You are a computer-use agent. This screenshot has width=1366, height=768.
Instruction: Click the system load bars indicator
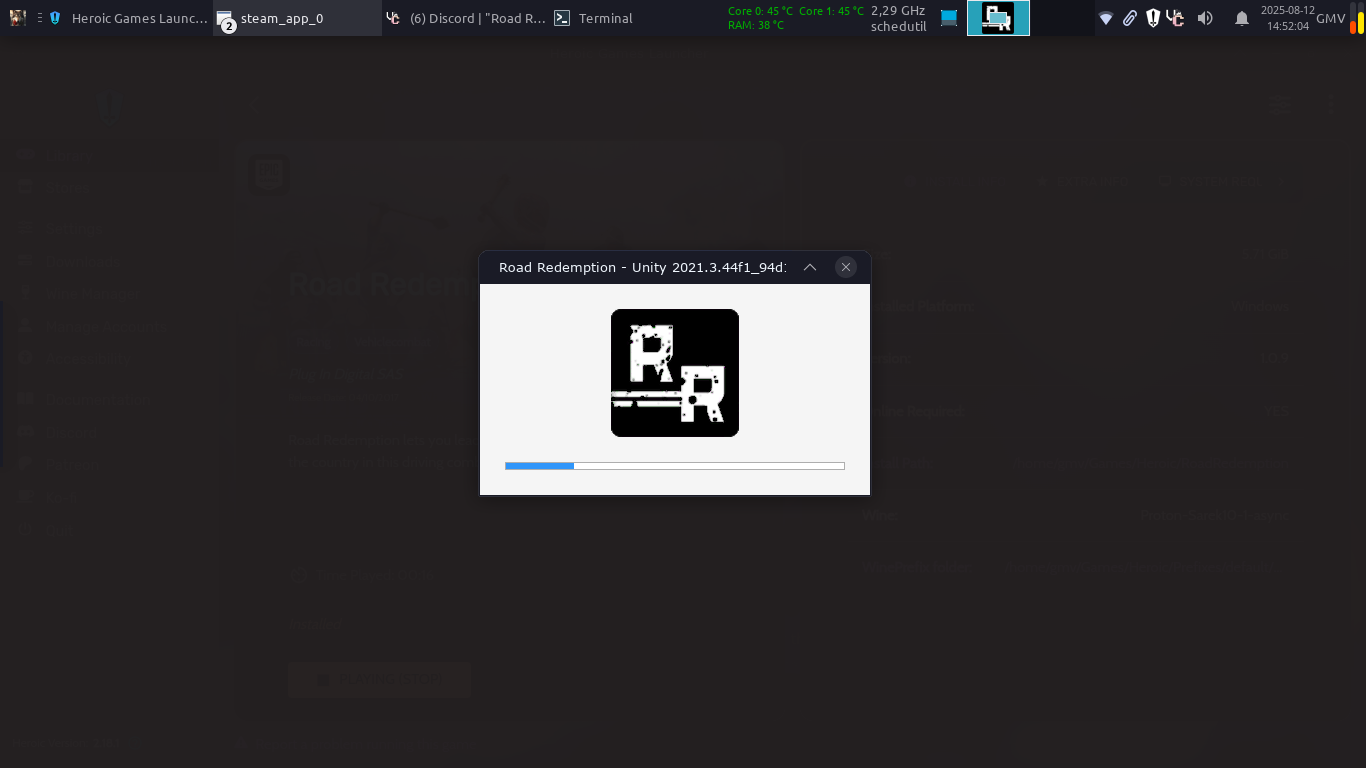[1355, 18]
